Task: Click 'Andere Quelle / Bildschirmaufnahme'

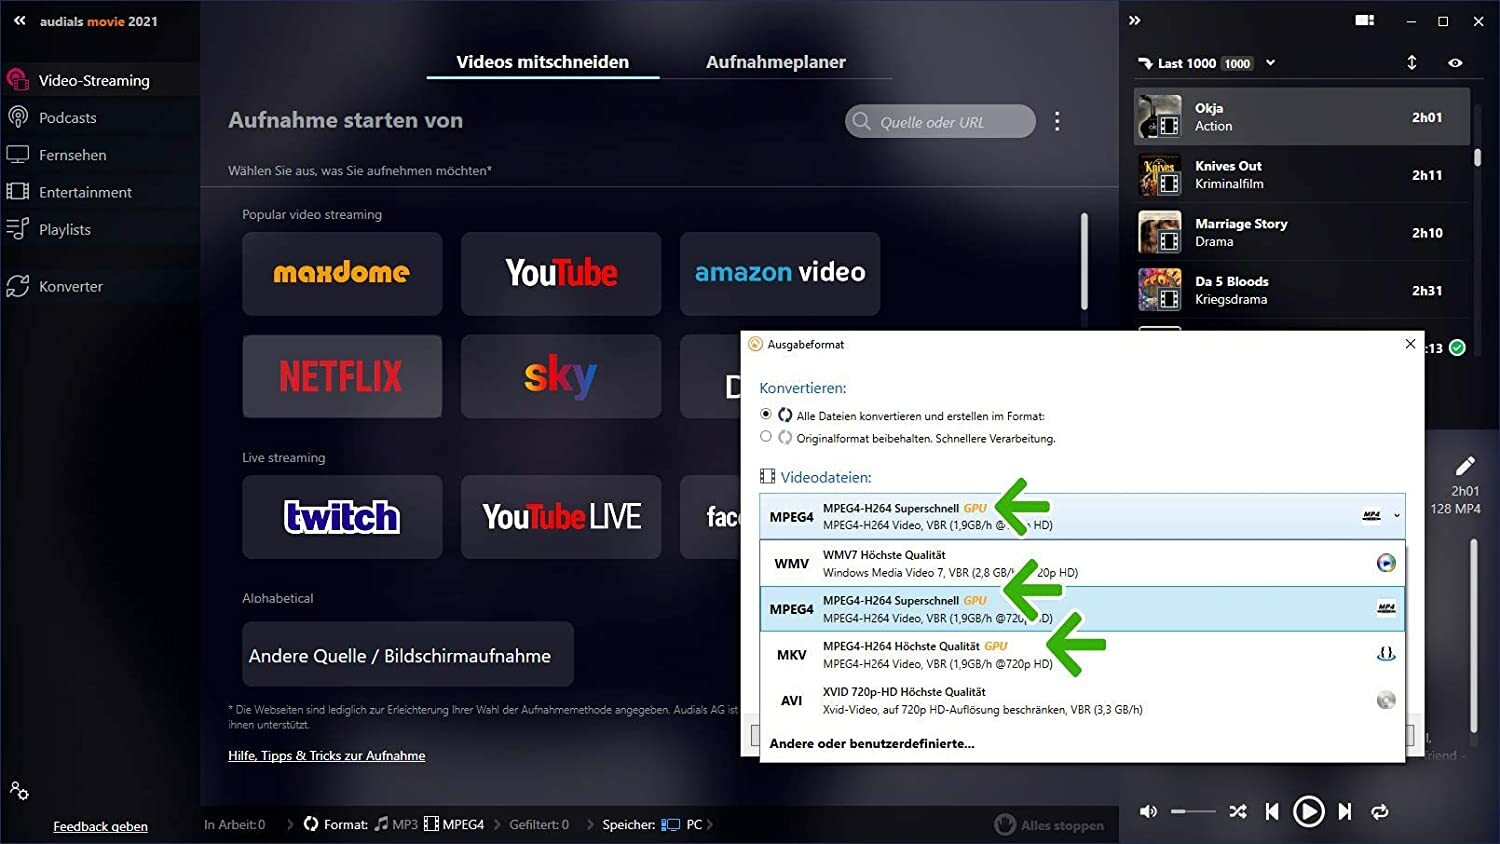Action: click(407, 655)
